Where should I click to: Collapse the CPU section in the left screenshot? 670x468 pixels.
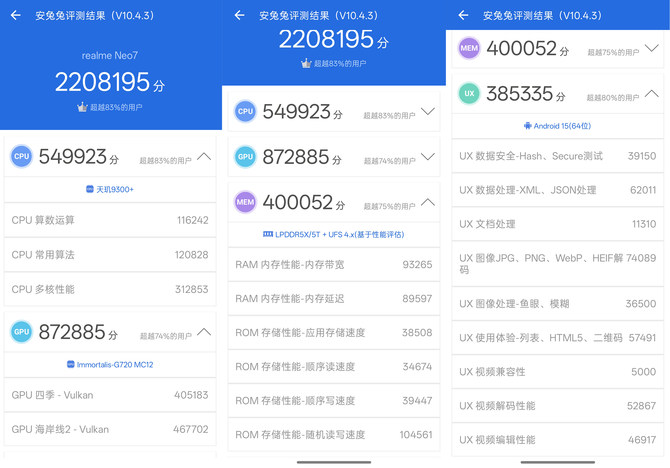click(204, 156)
